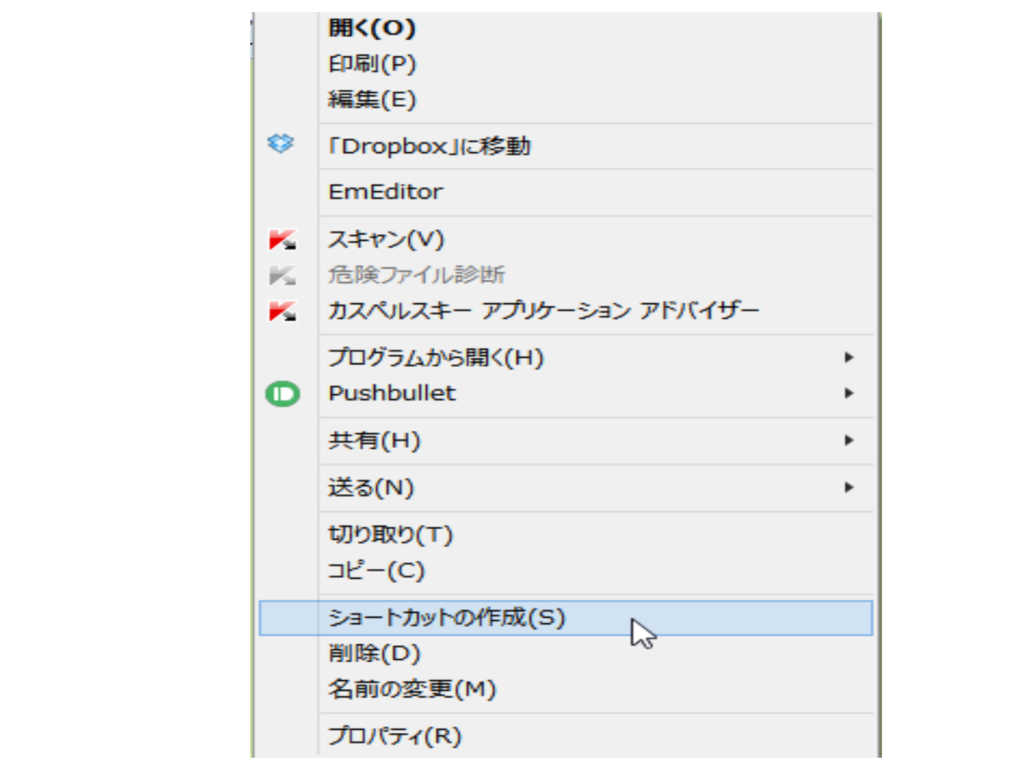Click Kaspersky icon beside スキャン(V)
The height and width of the screenshot is (768, 1024).
(x=282, y=240)
